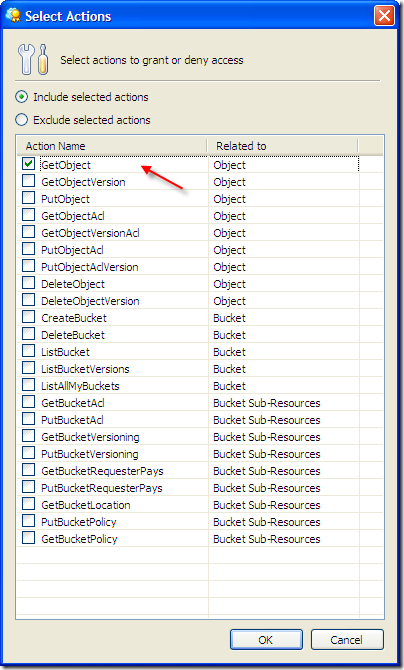Enable the ListBucket checkbox
The image size is (404, 670).
coord(29,351)
